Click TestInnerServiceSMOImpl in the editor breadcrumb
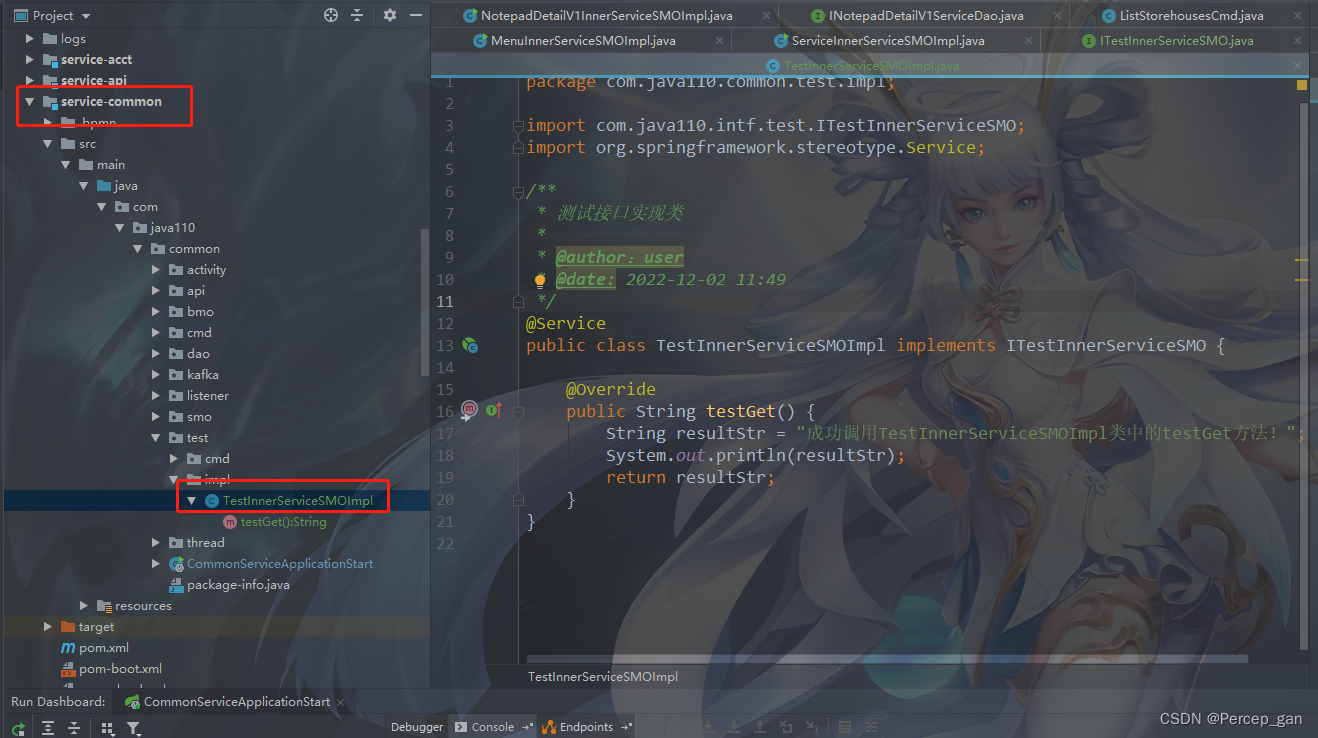 pos(603,677)
